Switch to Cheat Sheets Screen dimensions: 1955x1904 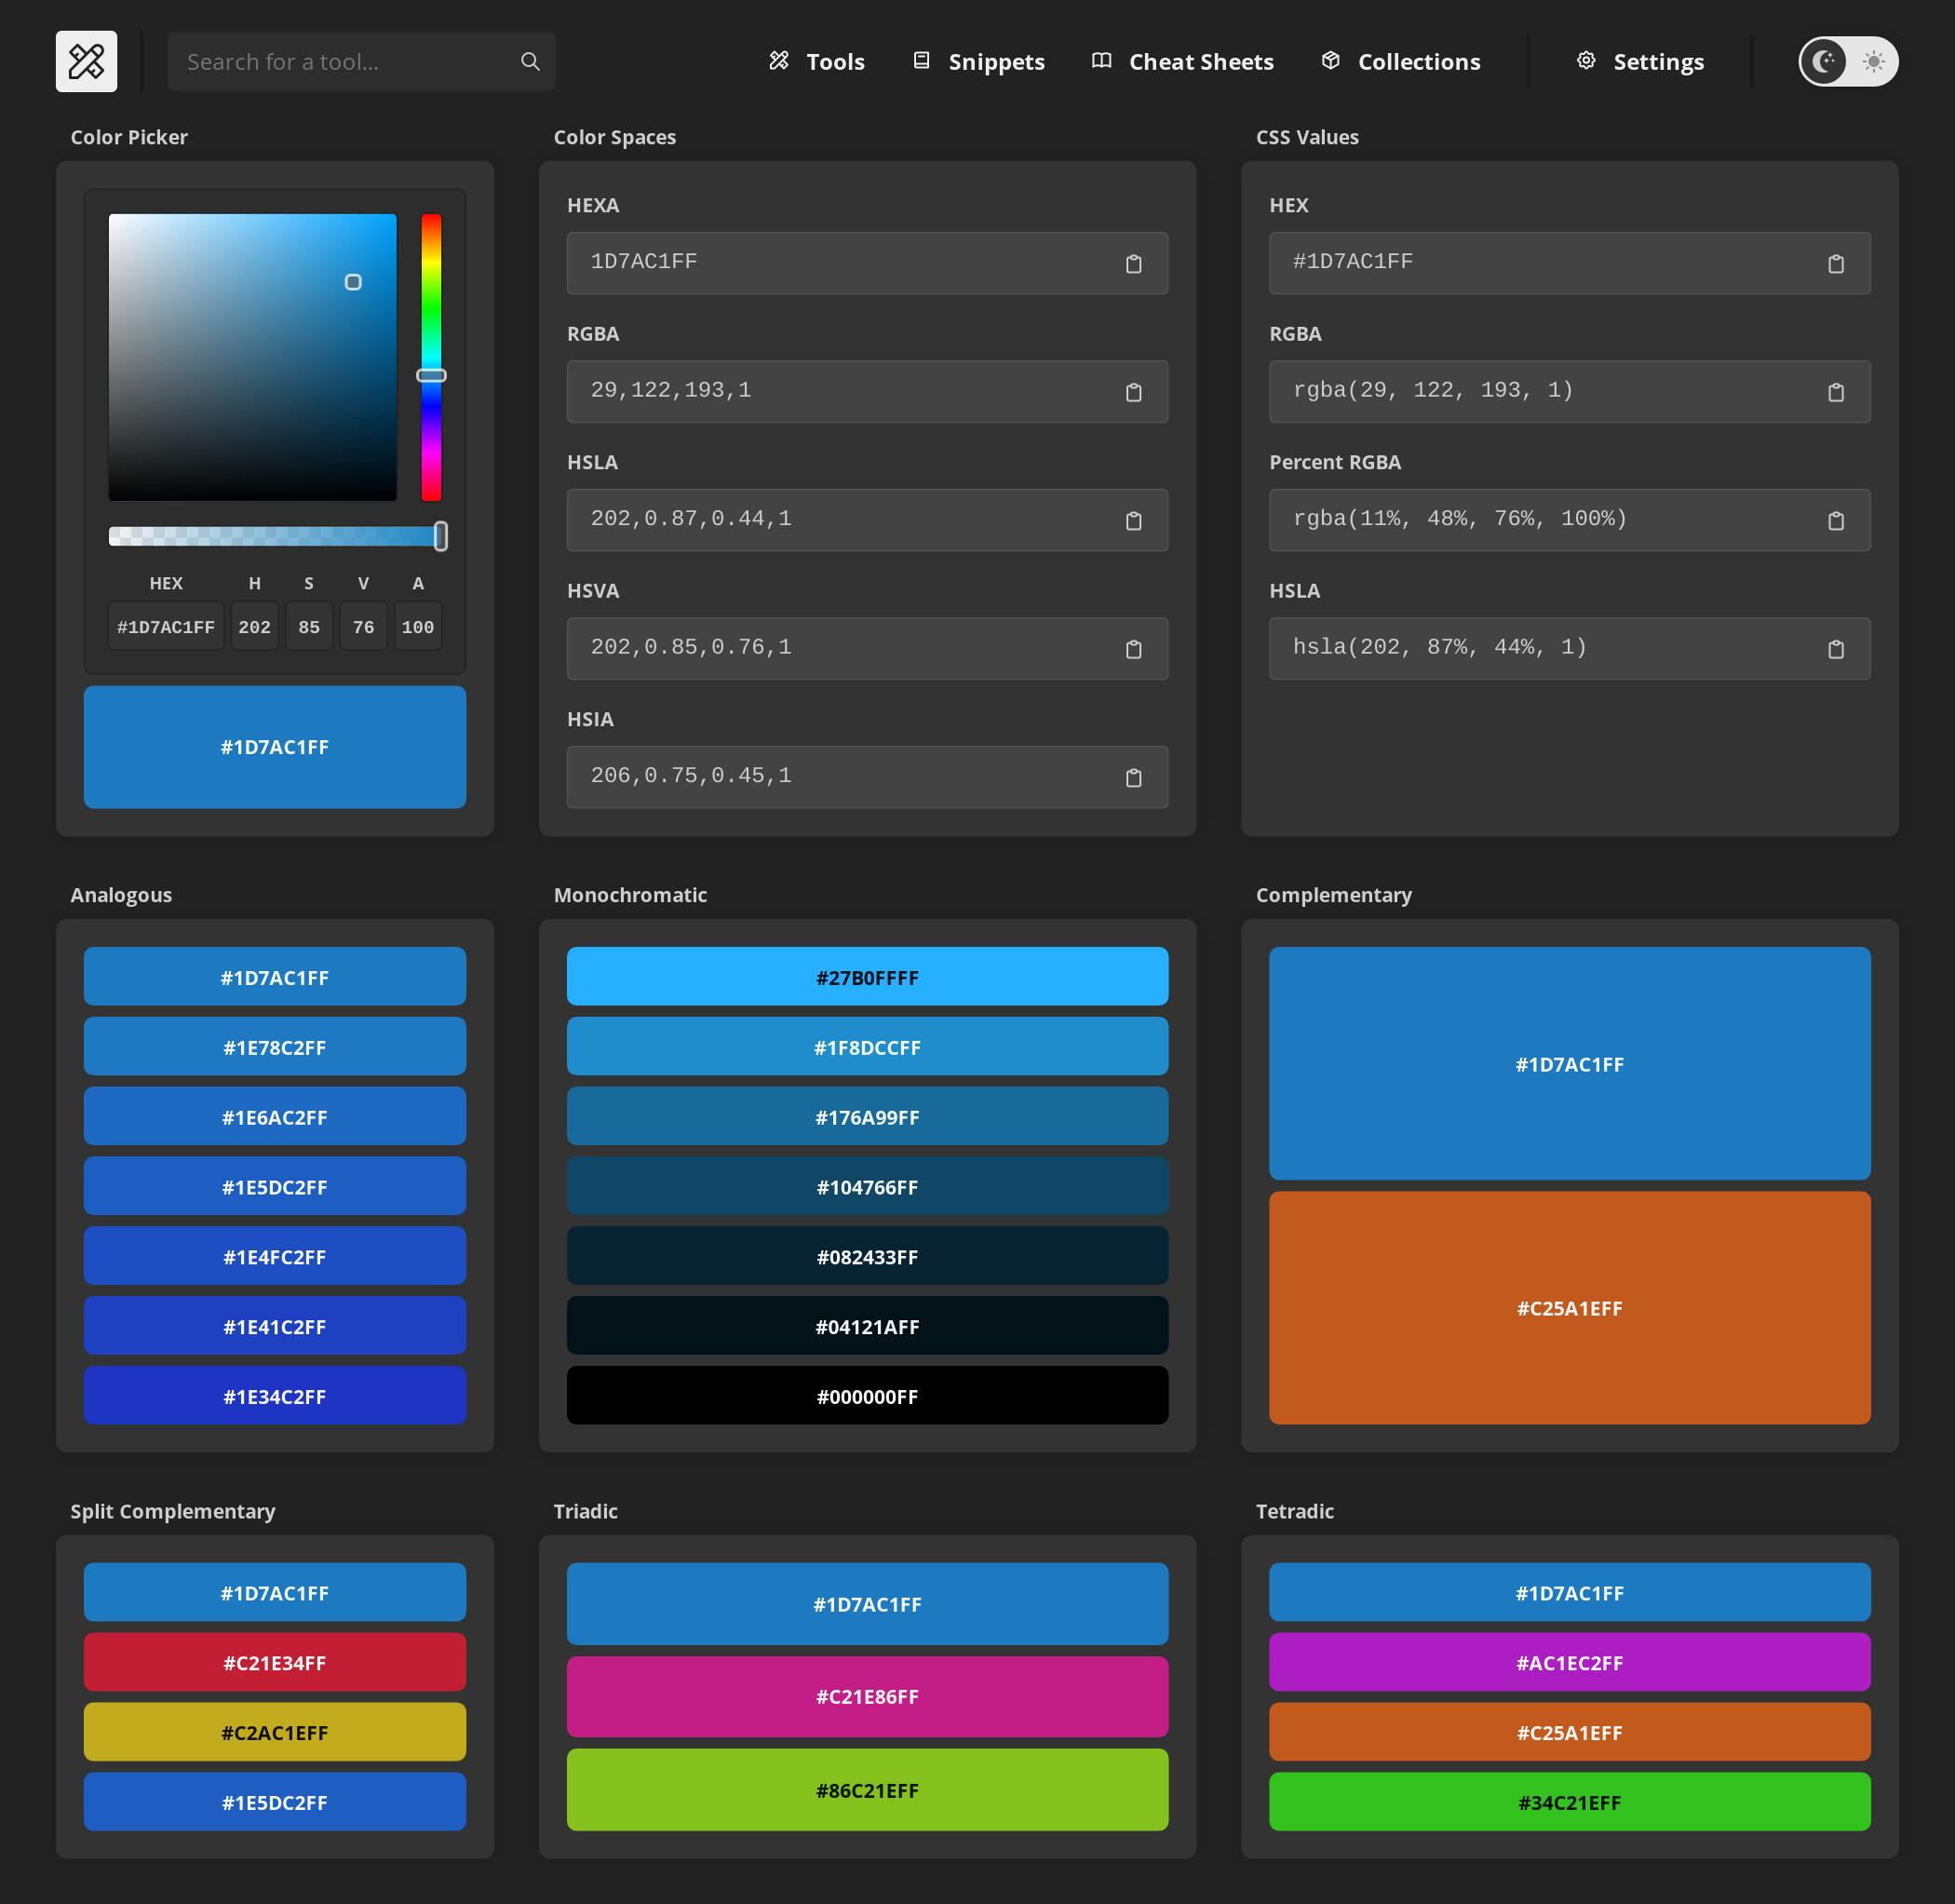(x=1182, y=61)
